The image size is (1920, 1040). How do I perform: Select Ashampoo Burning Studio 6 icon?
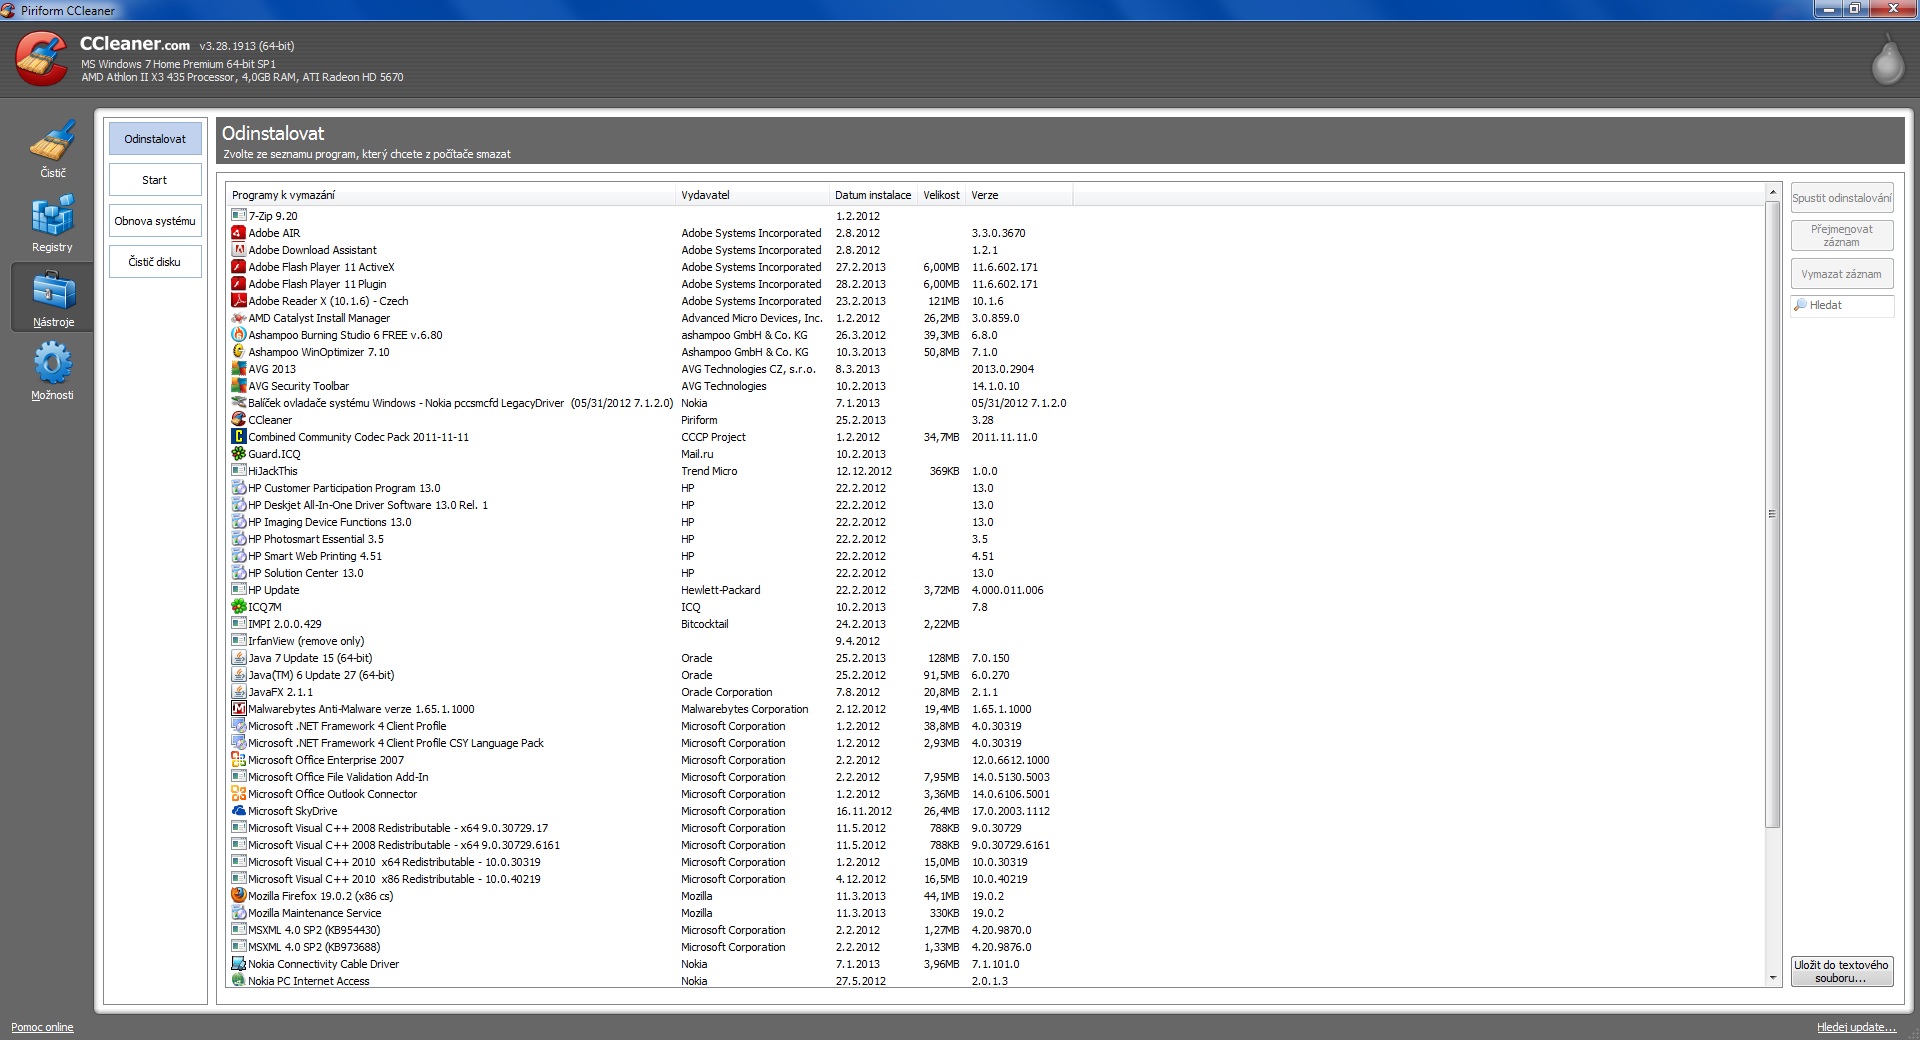point(239,335)
